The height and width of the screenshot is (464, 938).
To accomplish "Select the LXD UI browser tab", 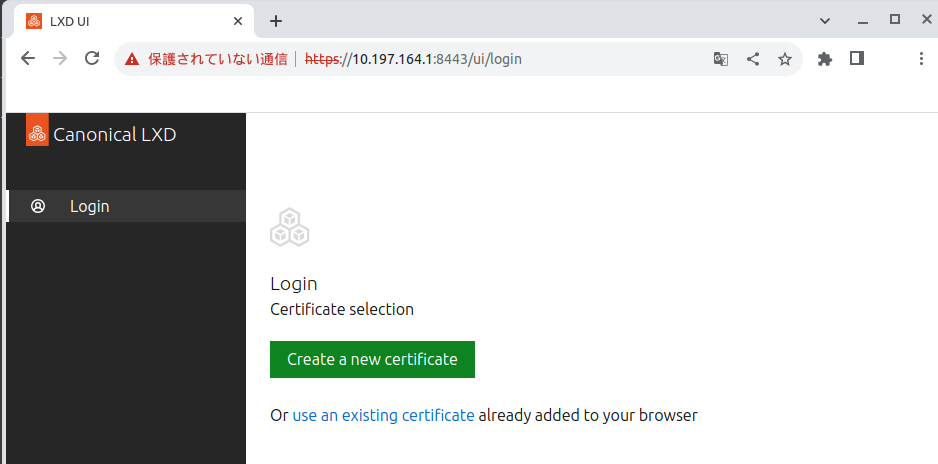I will 134,22.
